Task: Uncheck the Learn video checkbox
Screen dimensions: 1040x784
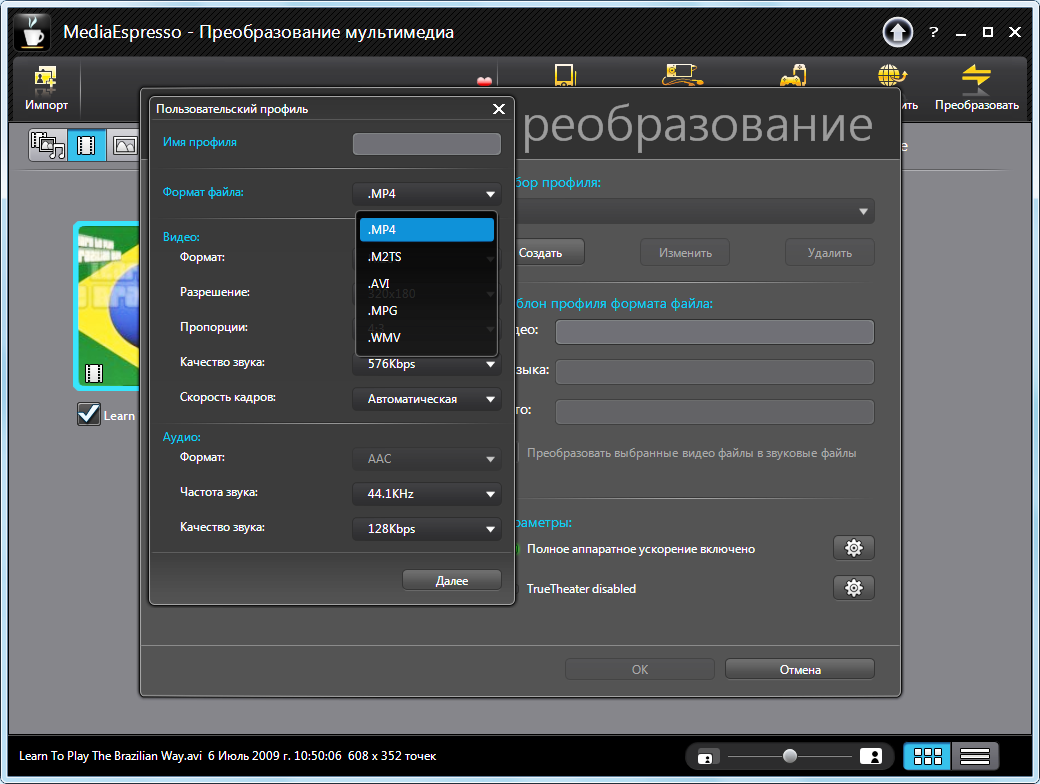Action: pyautogui.click(x=88, y=414)
